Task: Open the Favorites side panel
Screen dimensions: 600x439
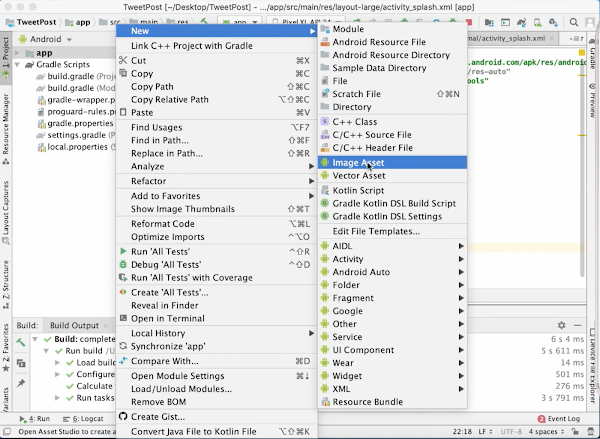Action: tap(6, 348)
